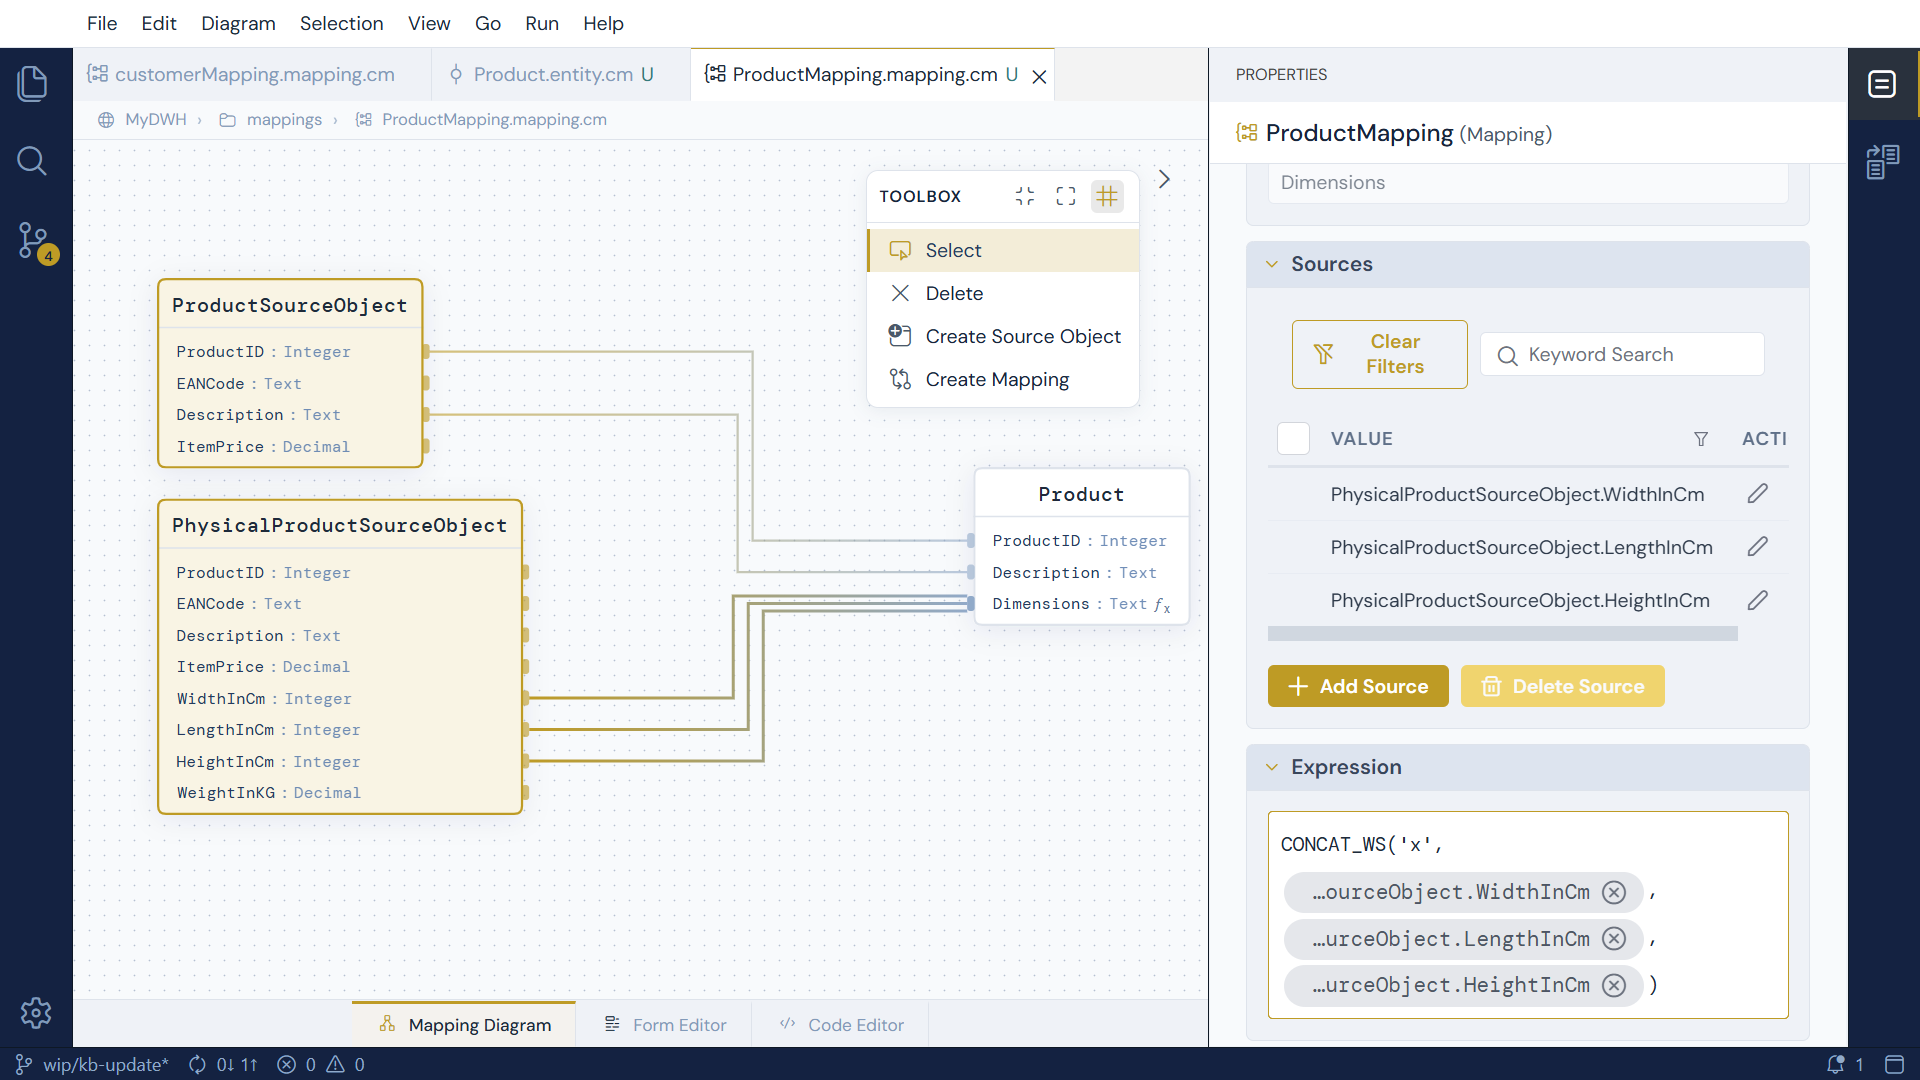Choose Create Source Object tool
The image size is (1920, 1080).
[1003, 336]
